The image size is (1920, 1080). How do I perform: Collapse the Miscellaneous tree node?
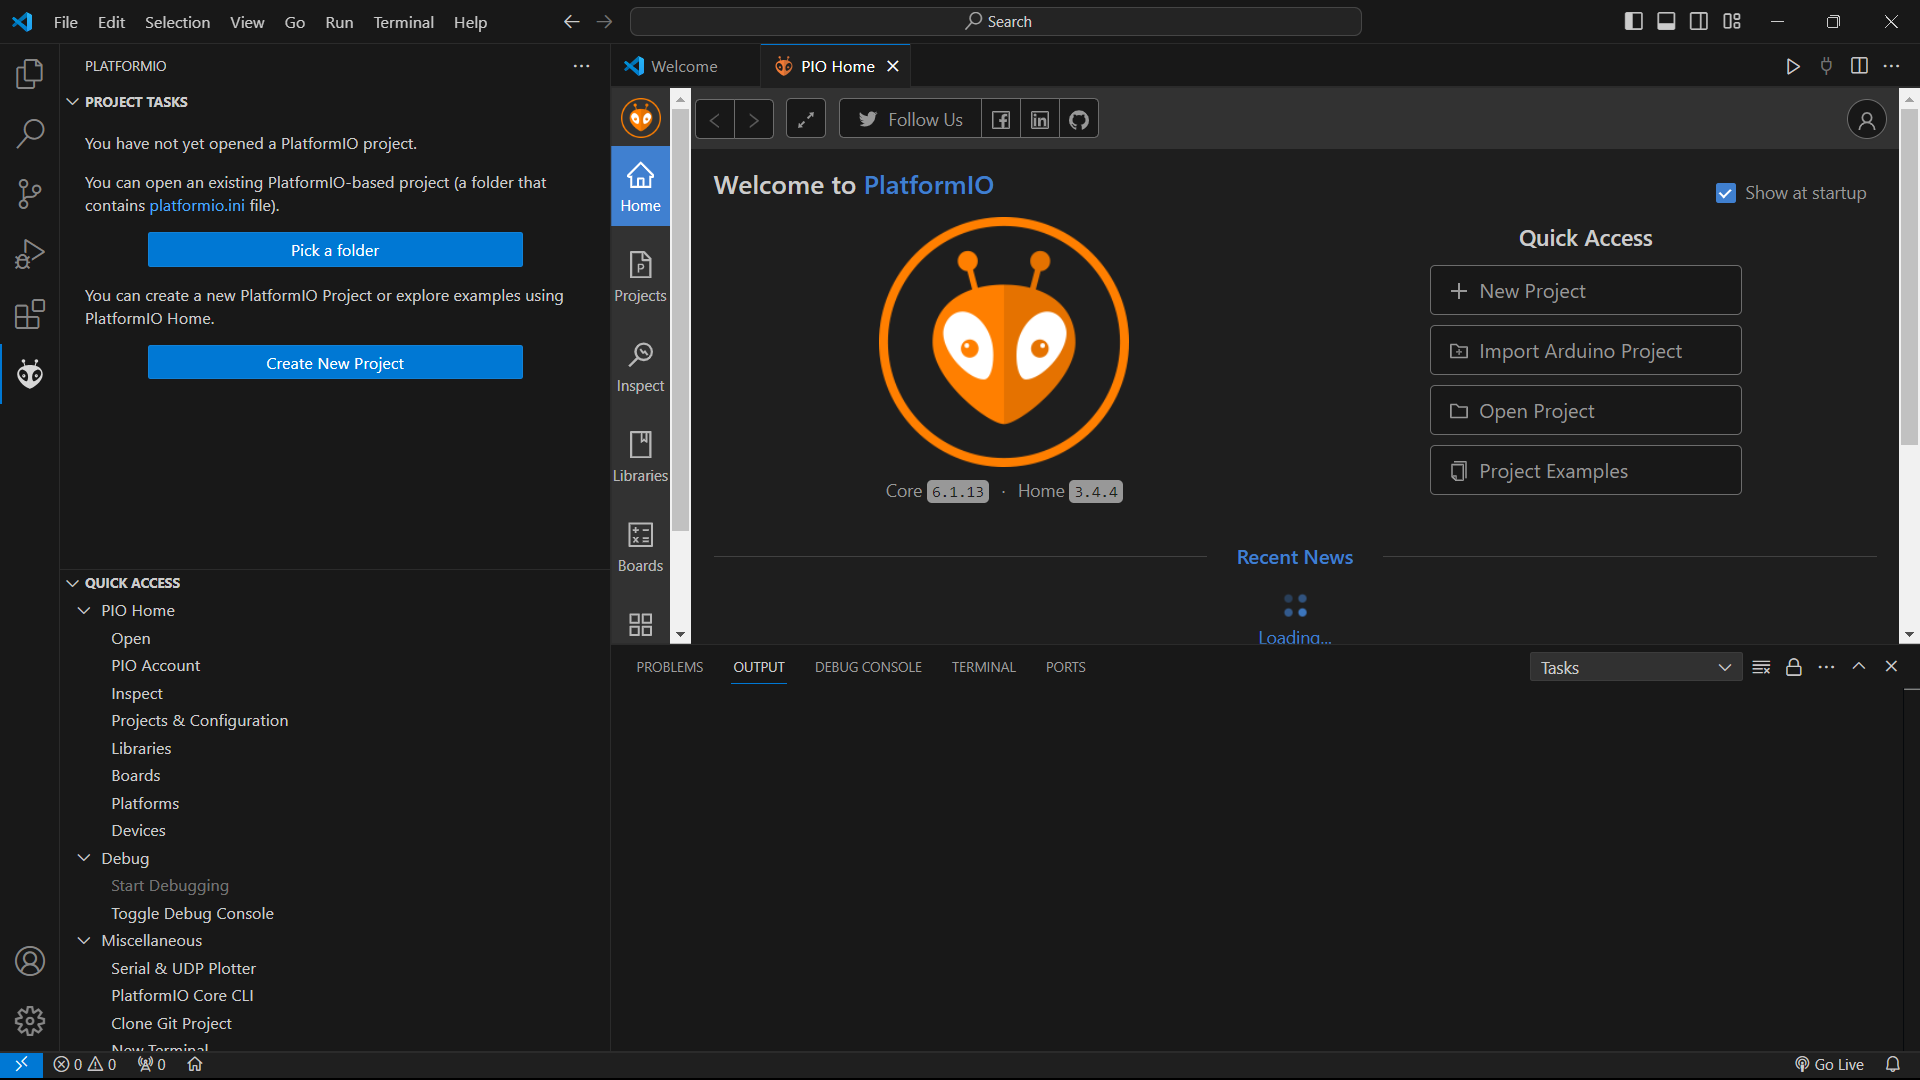(x=84, y=940)
